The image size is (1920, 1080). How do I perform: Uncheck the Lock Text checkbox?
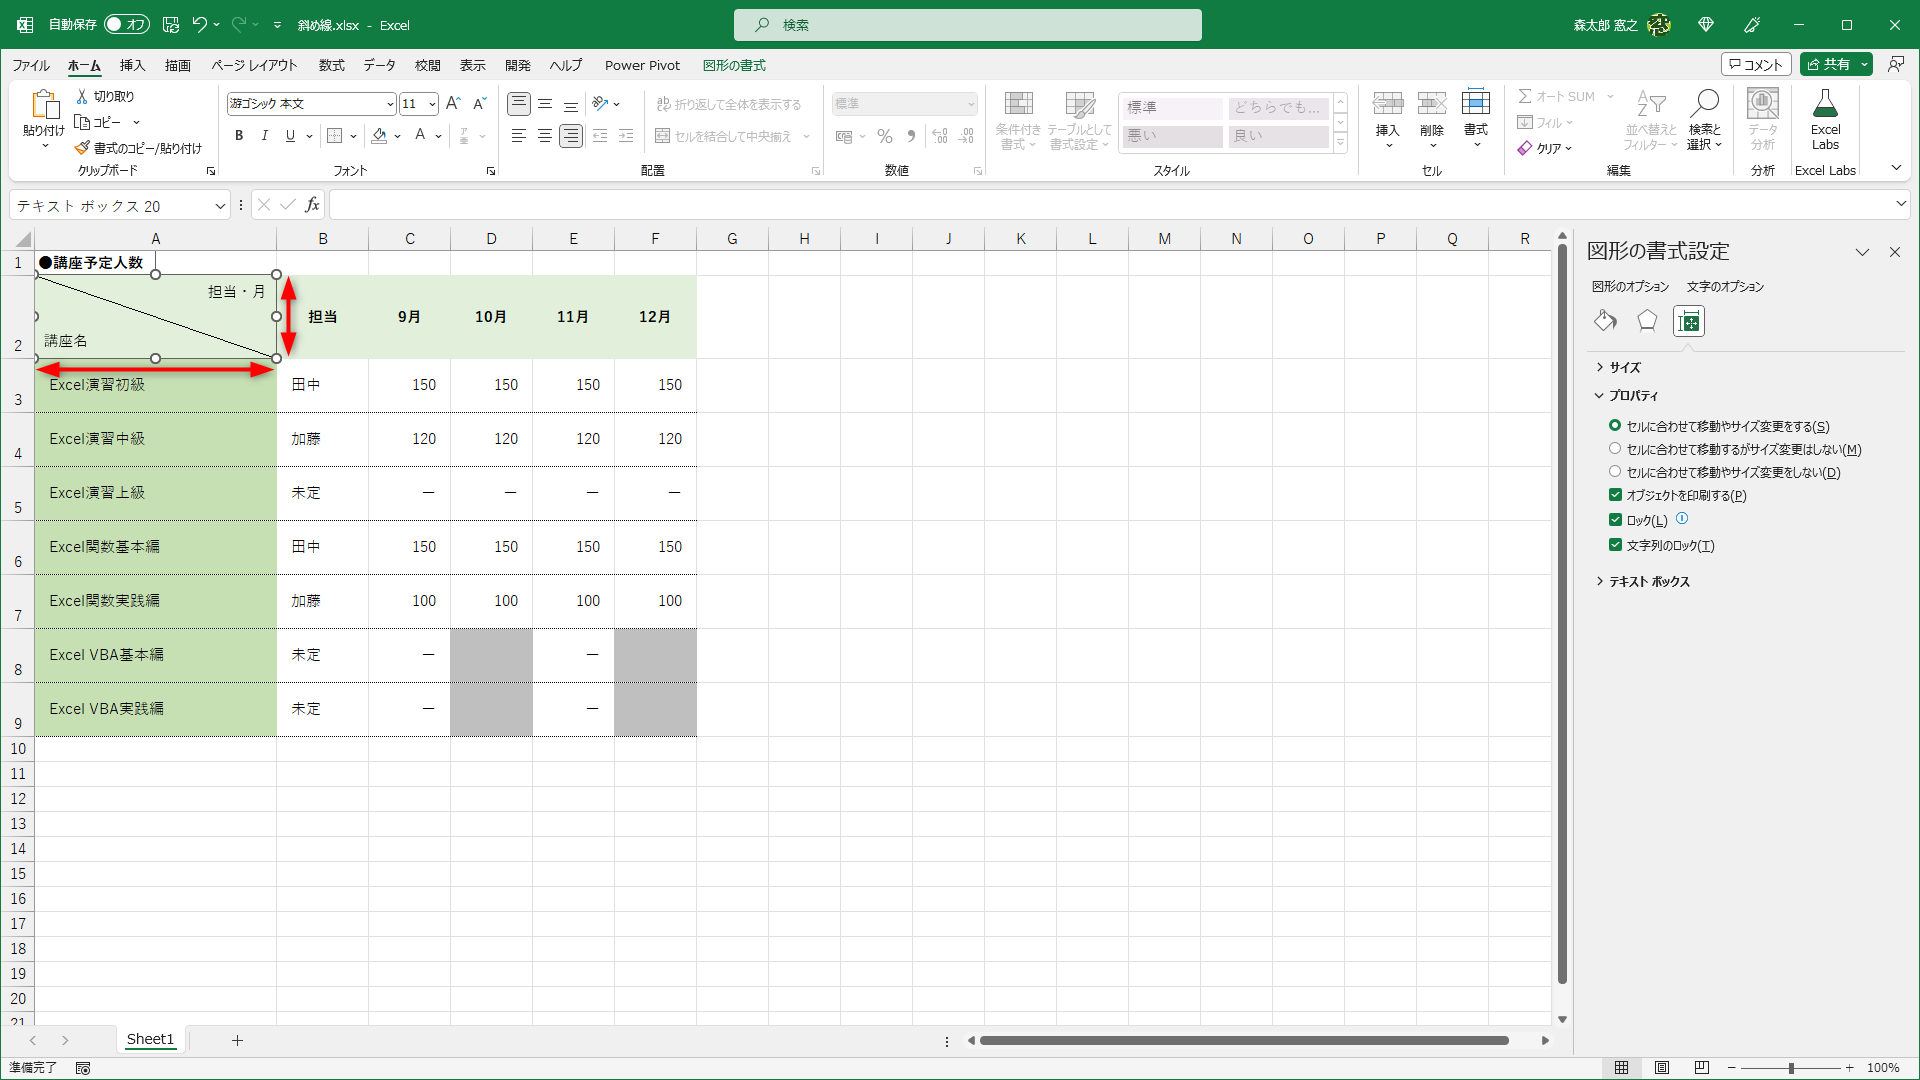point(1615,545)
